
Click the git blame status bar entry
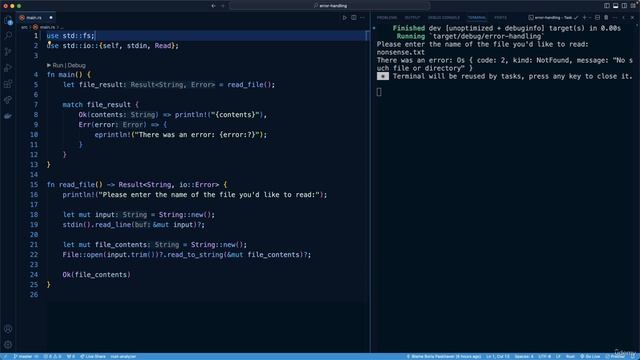443,356
